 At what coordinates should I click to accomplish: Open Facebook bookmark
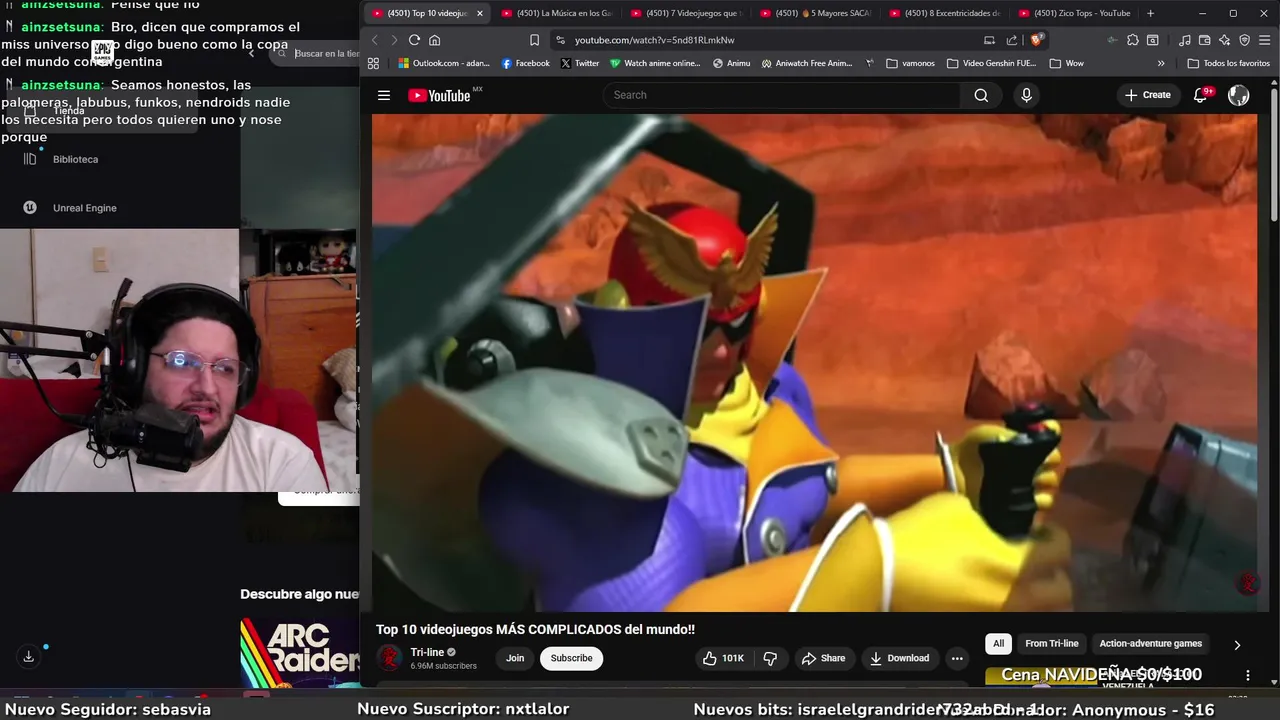526,63
